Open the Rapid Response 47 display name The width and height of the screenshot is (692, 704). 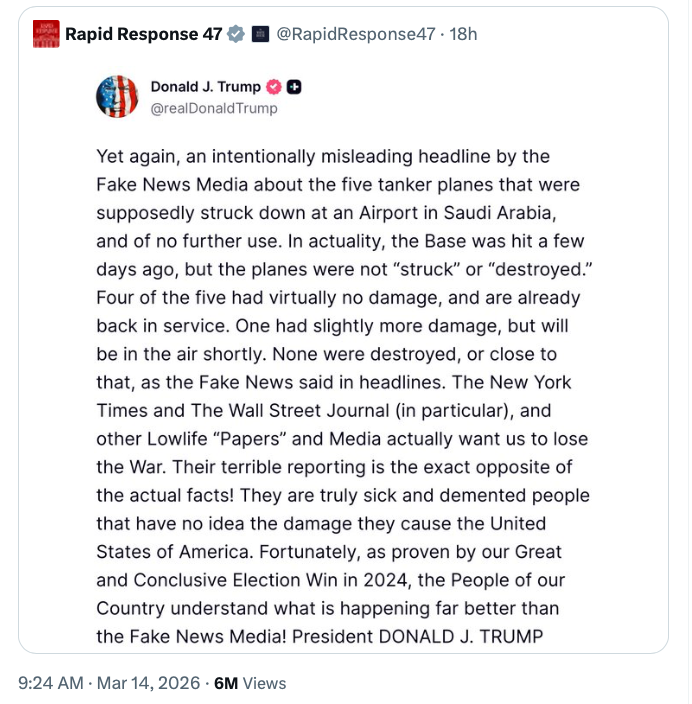point(144,34)
